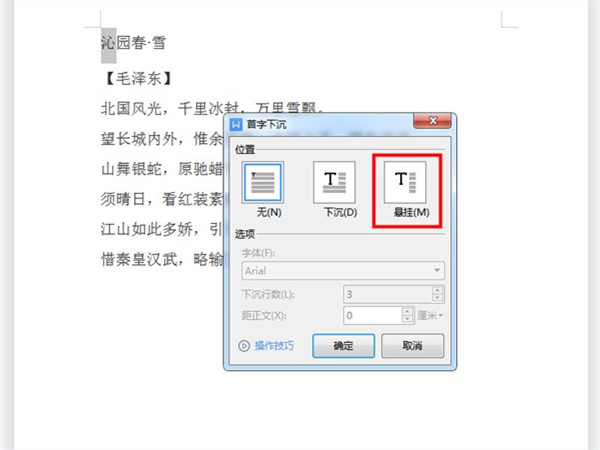Click the 北国风光 line of text
Image resolution: width=600 pixels, height=450 pixels.
coord(212,108)
